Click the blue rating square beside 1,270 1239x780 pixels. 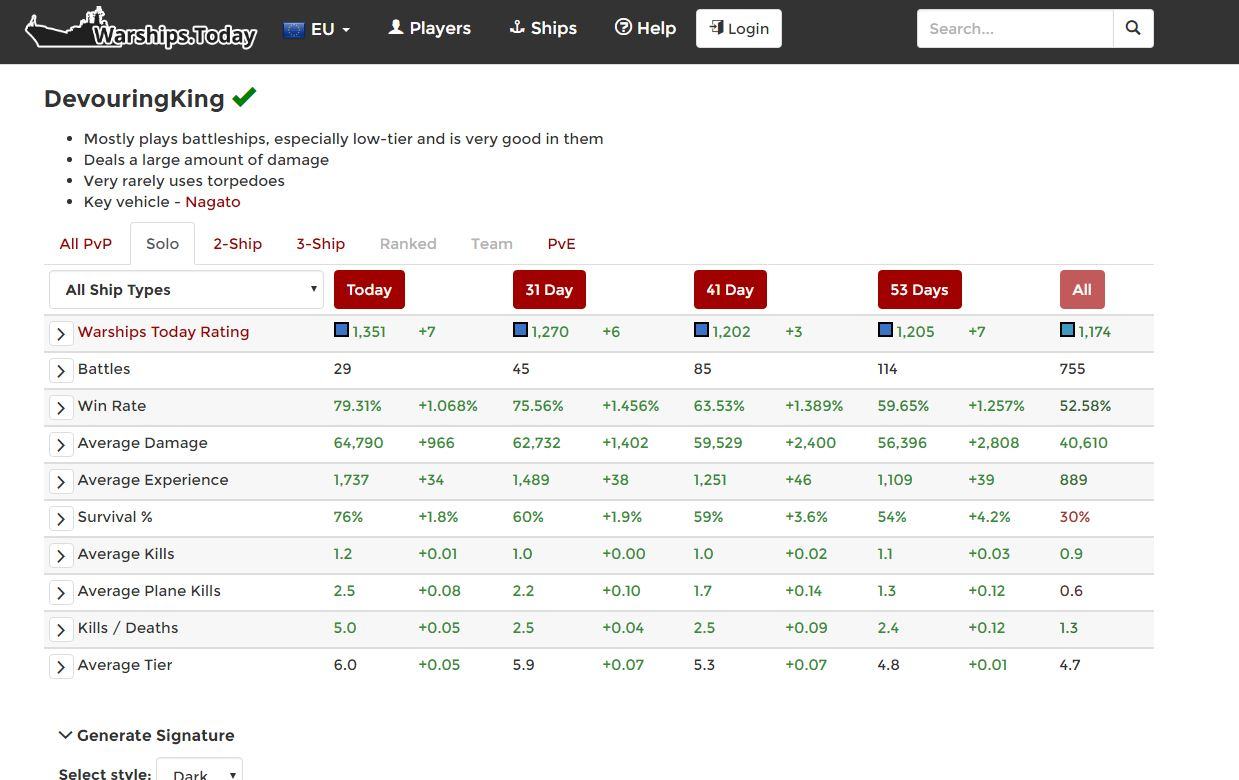520,330
